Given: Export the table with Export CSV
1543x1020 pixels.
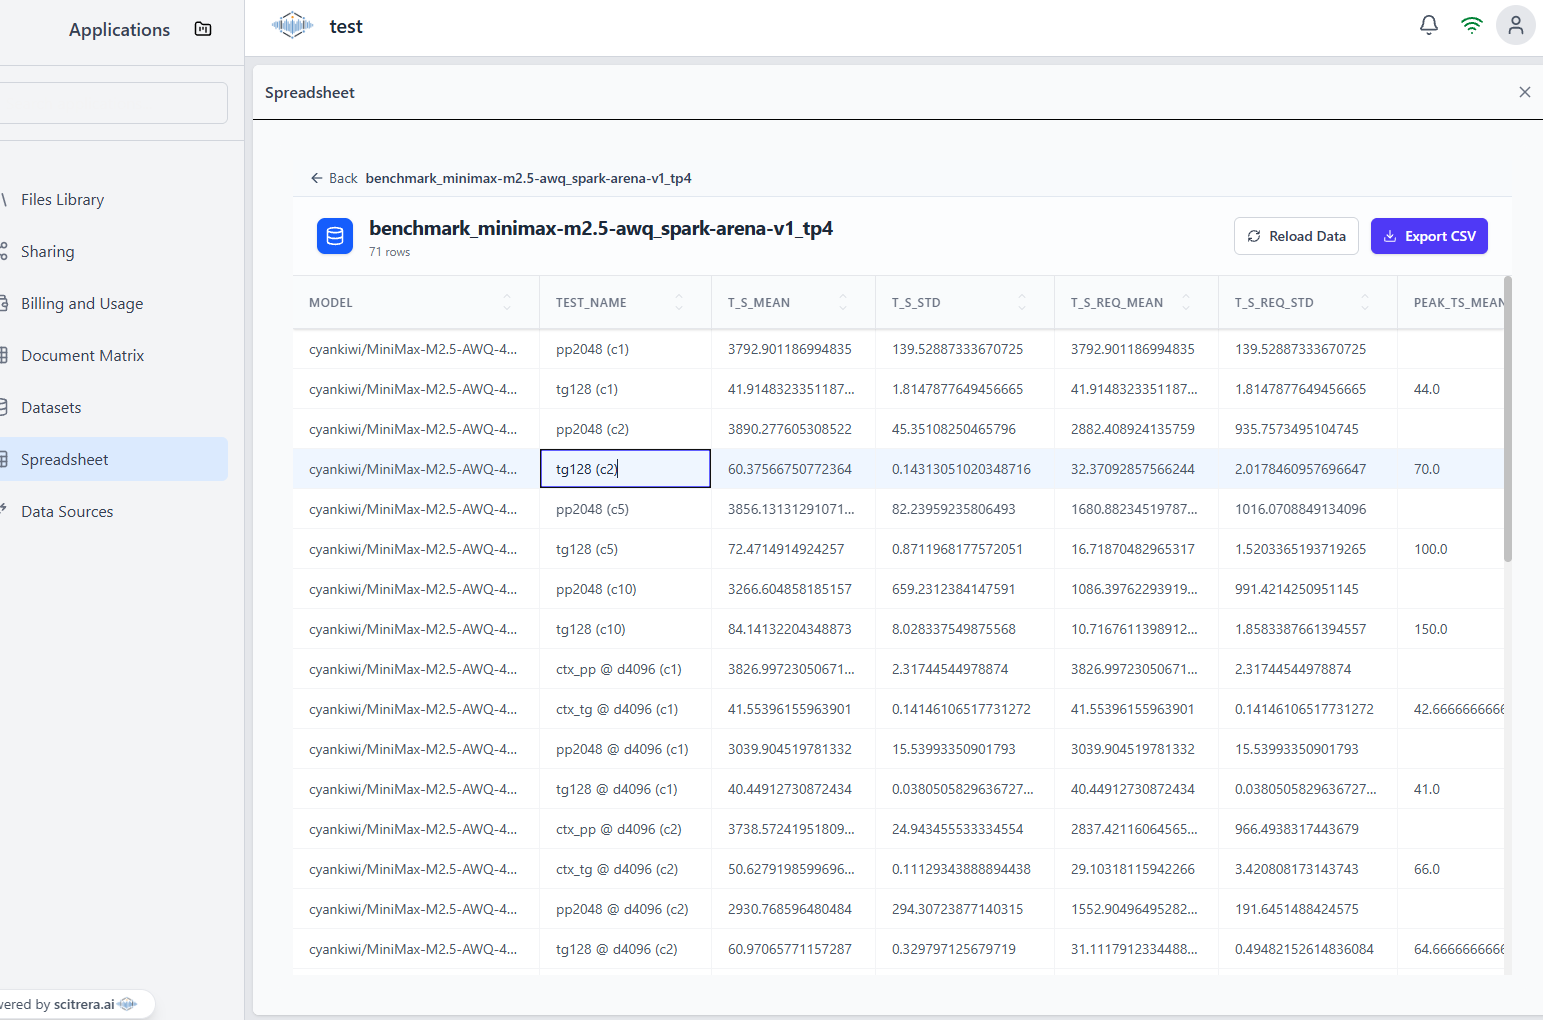Looking at the screenshot, I should [1429, 236].
